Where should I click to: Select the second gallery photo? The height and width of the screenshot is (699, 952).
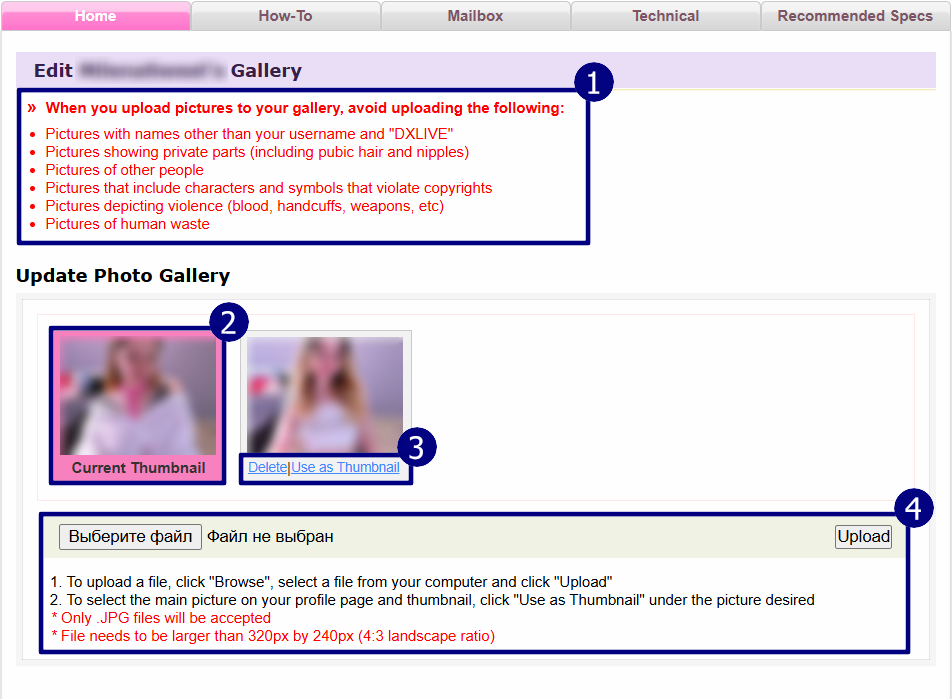pos(325,394)
